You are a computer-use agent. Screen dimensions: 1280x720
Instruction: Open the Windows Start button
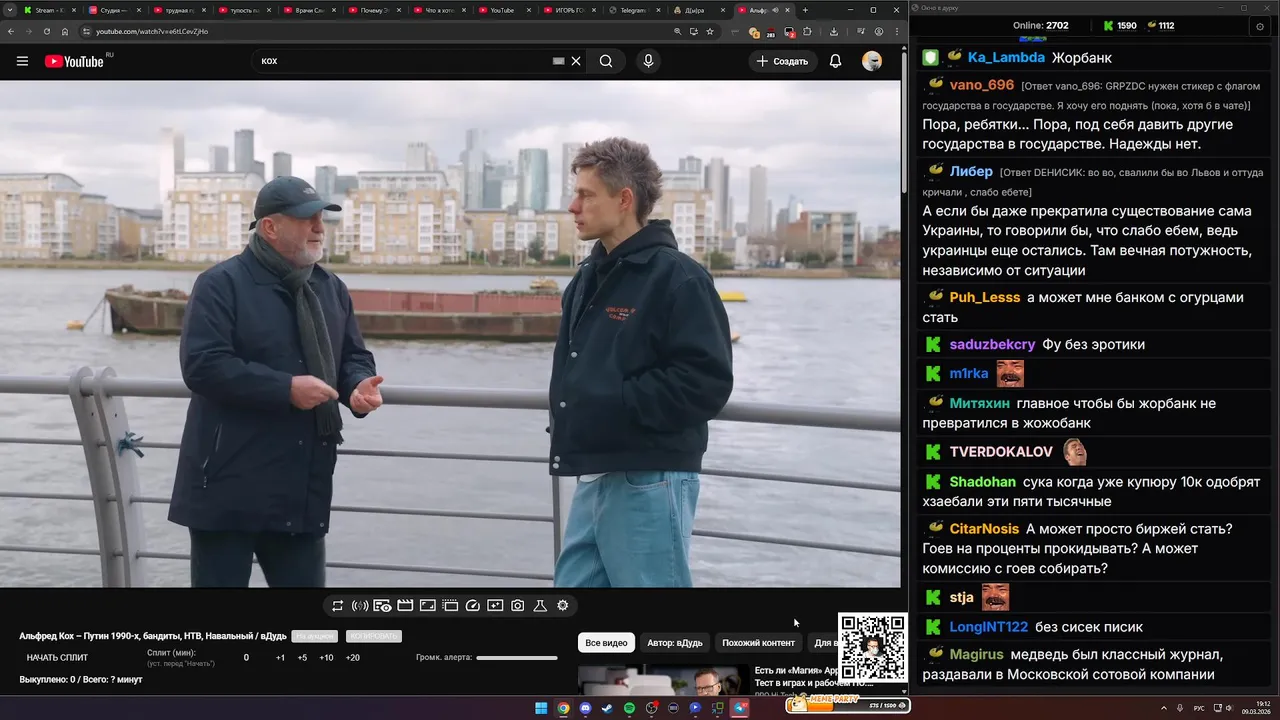click(541, 708)
